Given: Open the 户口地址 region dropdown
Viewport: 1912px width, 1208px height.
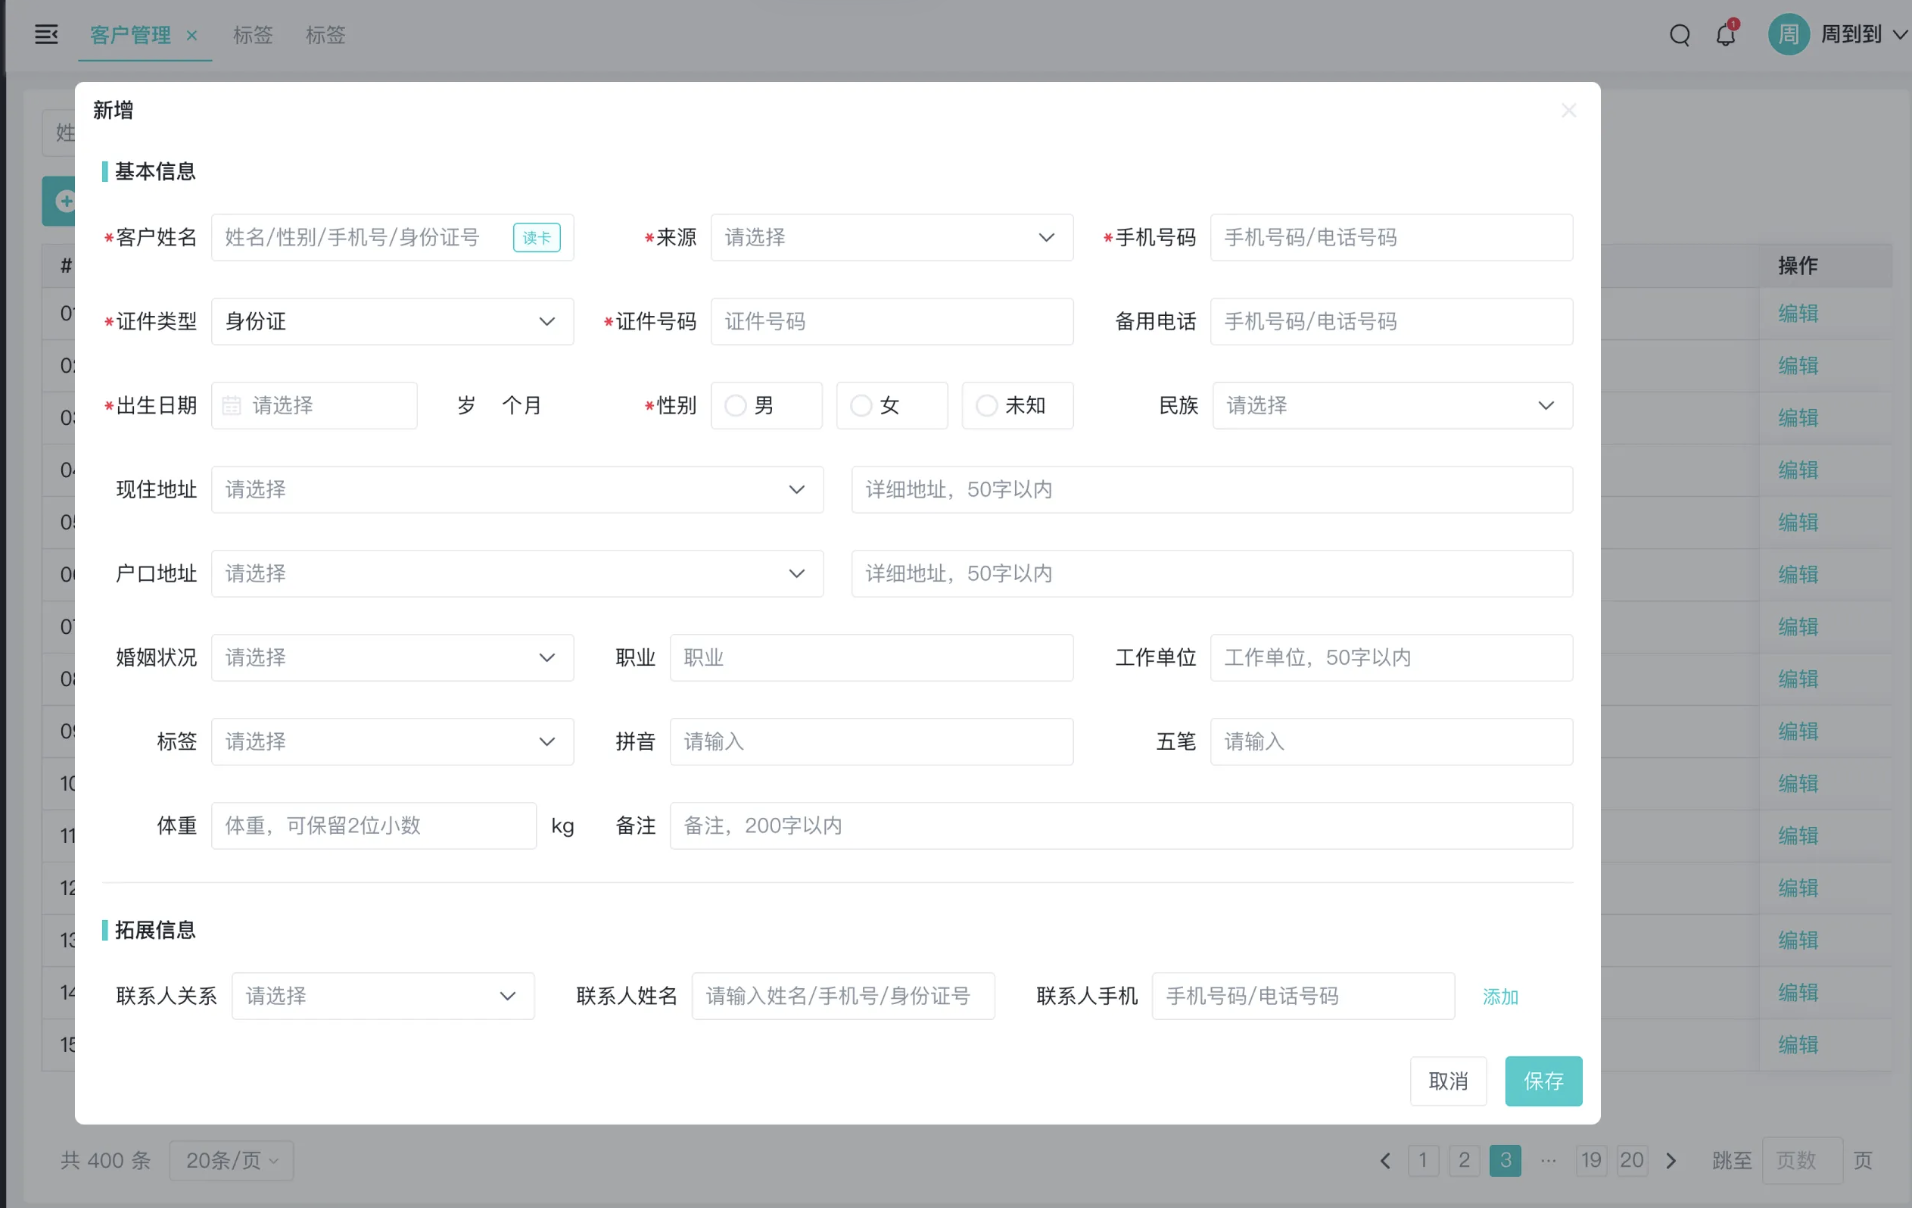Looking at the screenshot, I should [517, 573].
